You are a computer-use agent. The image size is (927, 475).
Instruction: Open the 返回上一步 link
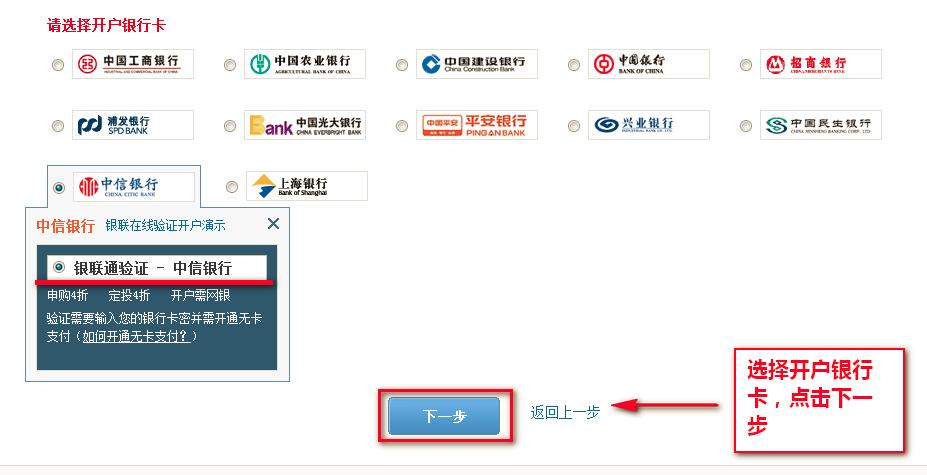click(x=565, y=412)
